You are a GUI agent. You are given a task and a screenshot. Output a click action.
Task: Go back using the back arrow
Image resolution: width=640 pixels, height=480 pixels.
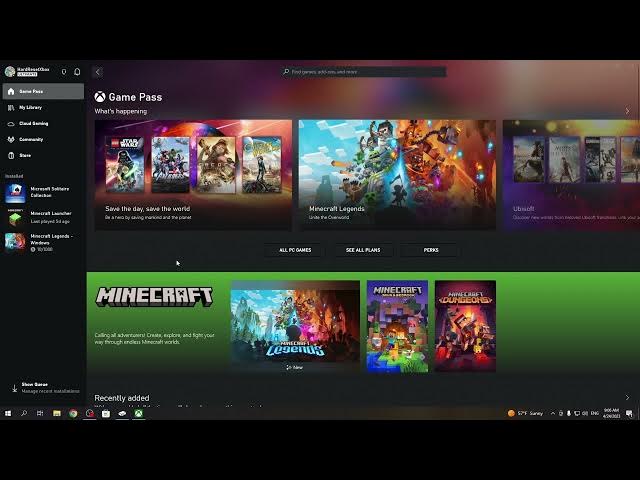point(98,72)
